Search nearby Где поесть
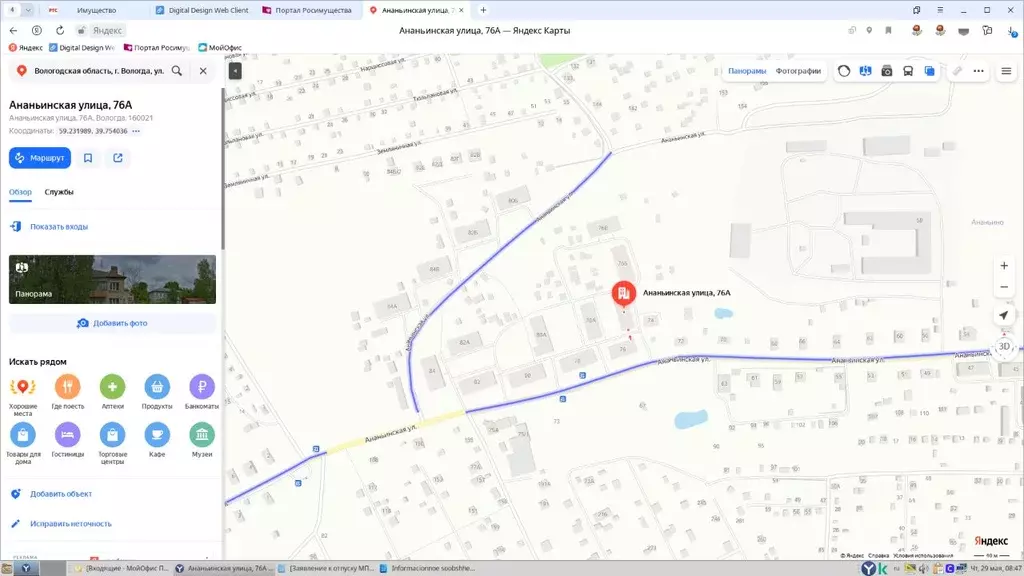Screen dimensions: 1024x576 tap(67, 392)
